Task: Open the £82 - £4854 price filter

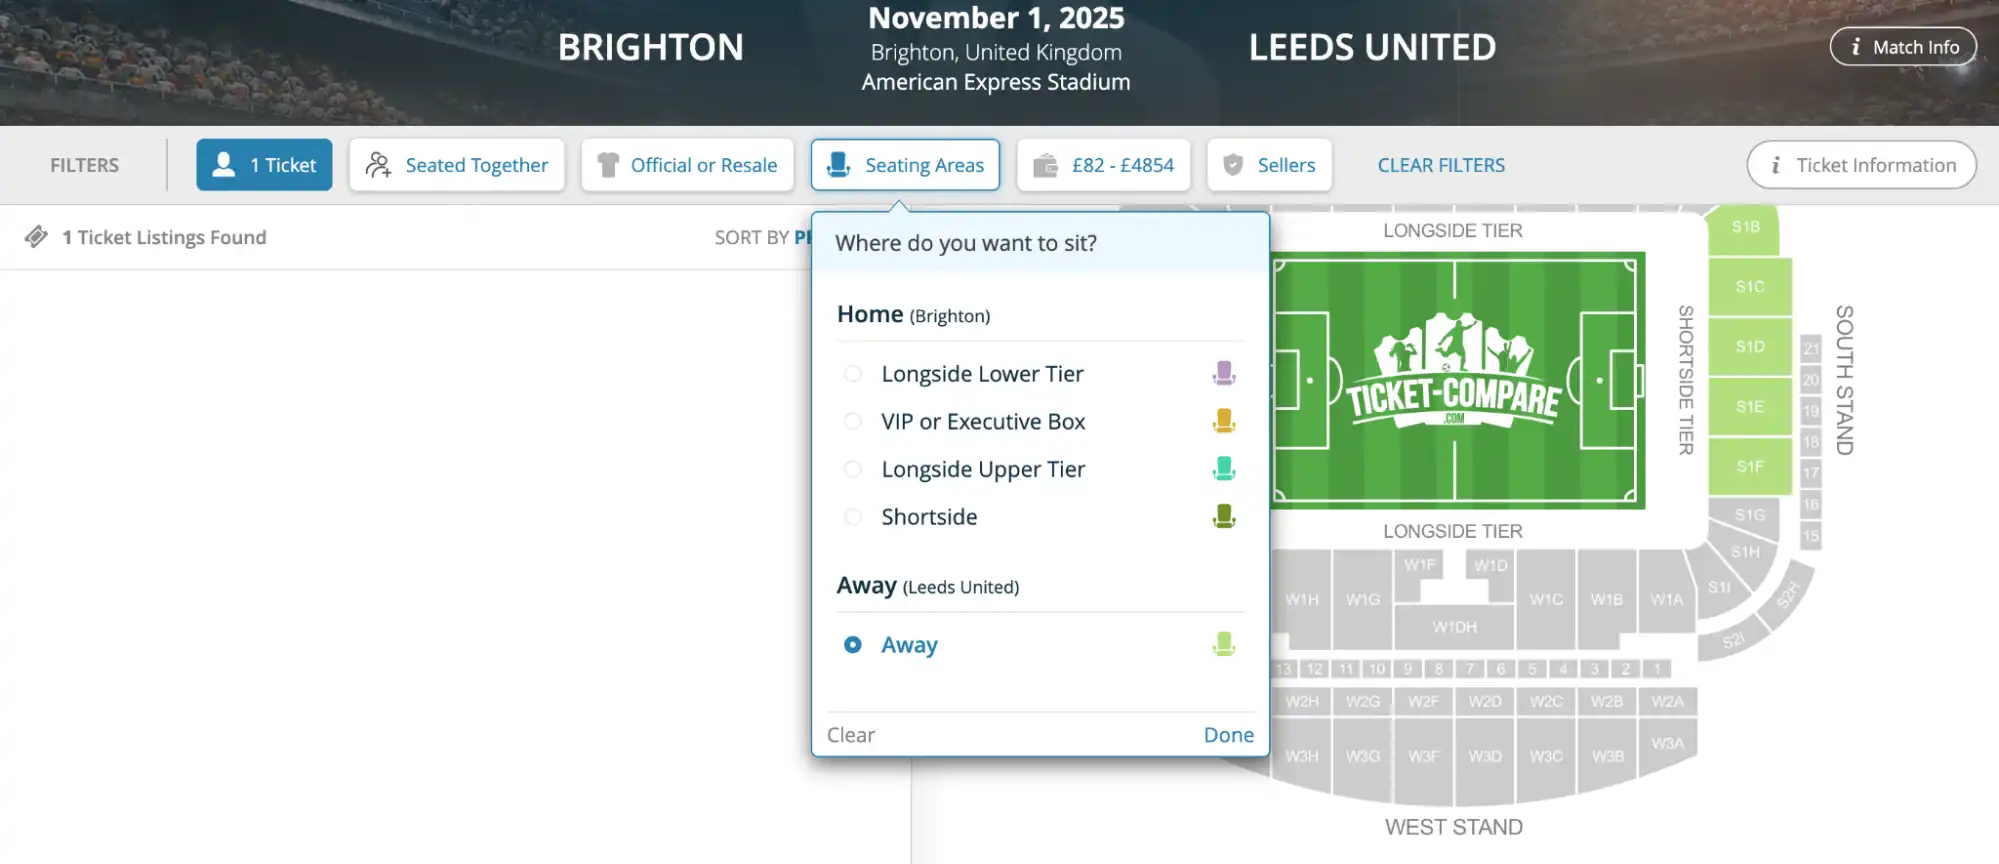Action: pos(1103,164)
